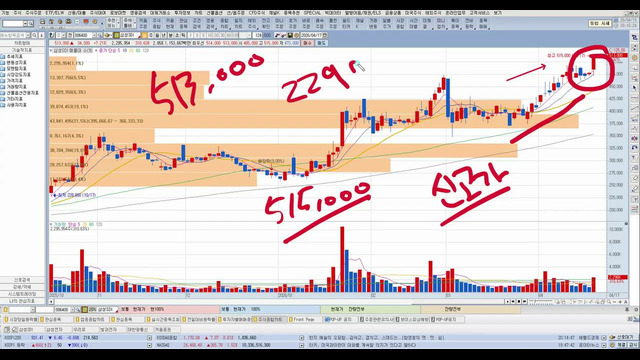Toggle the 종가 단순 moving average legend box

click(96, 51)
